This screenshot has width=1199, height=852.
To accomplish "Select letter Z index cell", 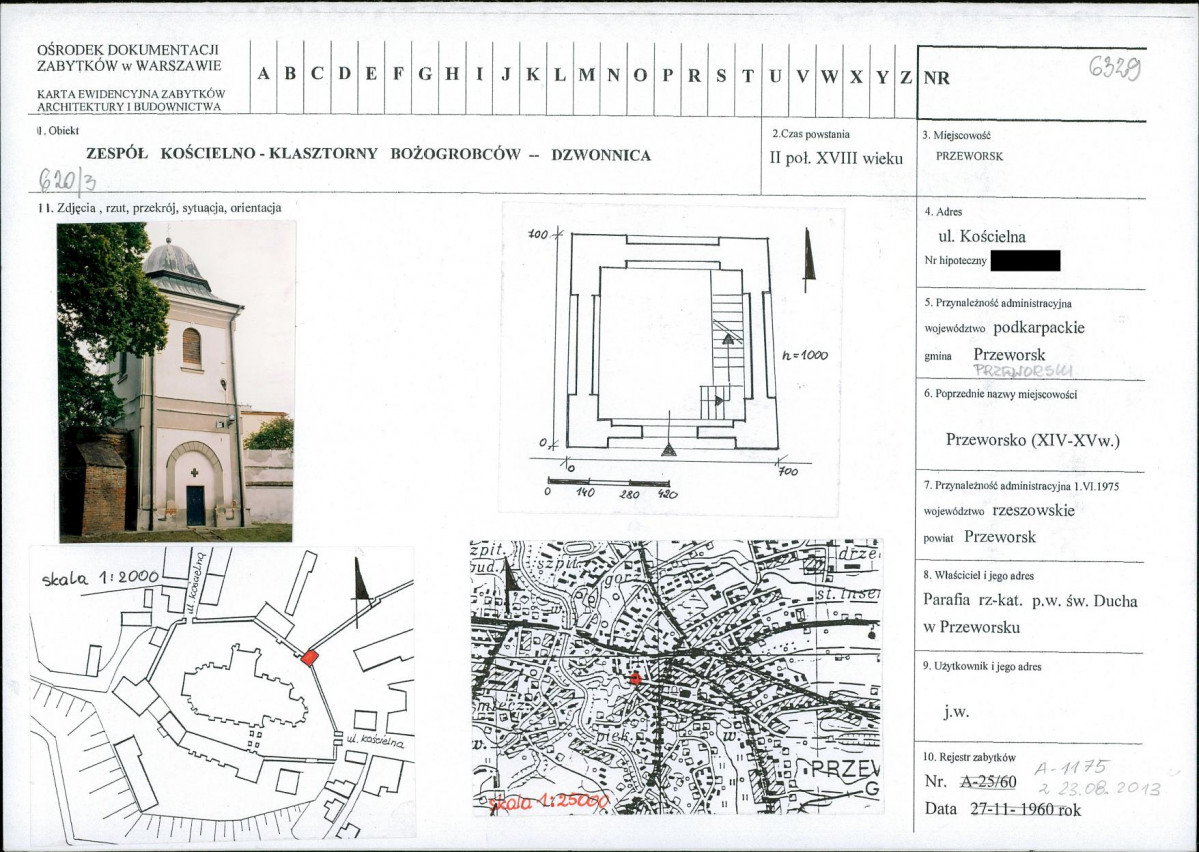I will [905, 75].
